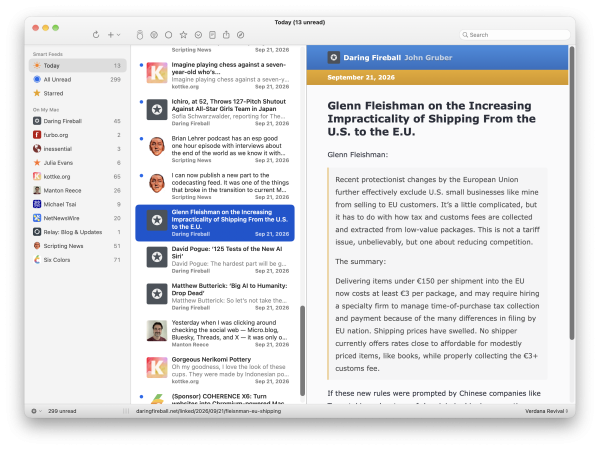
Task: Go to next unread via chevron-circle icon
Action: [198, 35]
